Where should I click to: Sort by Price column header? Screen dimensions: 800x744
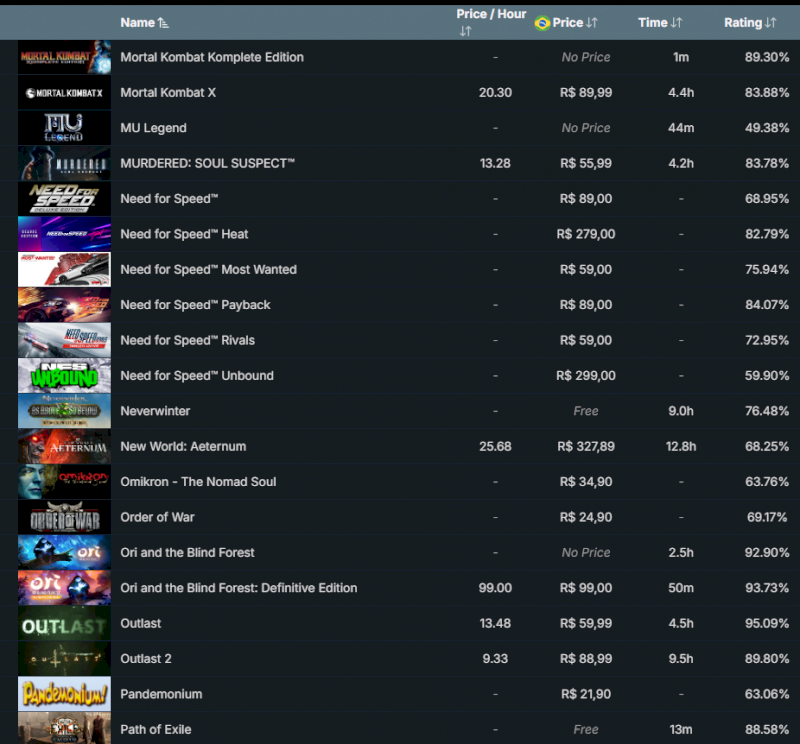[x=574, y=23]
